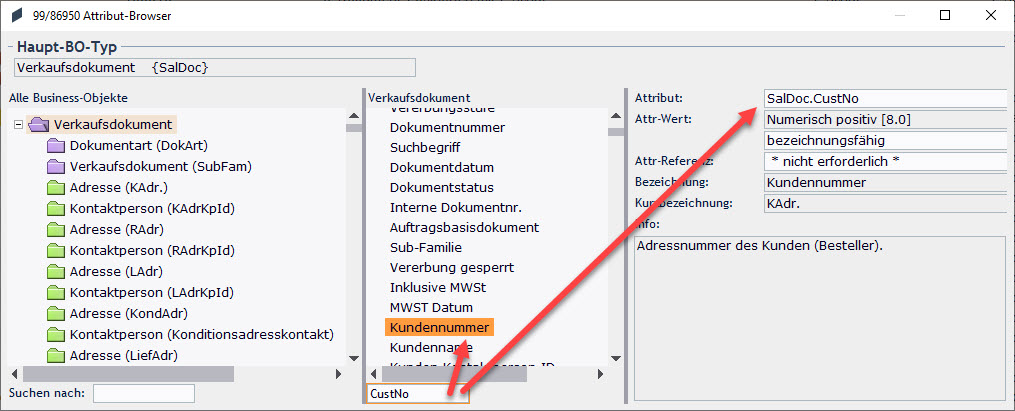Click the Bezeichnung Kundennummer field
The image size is (1015, 411).
885,182
